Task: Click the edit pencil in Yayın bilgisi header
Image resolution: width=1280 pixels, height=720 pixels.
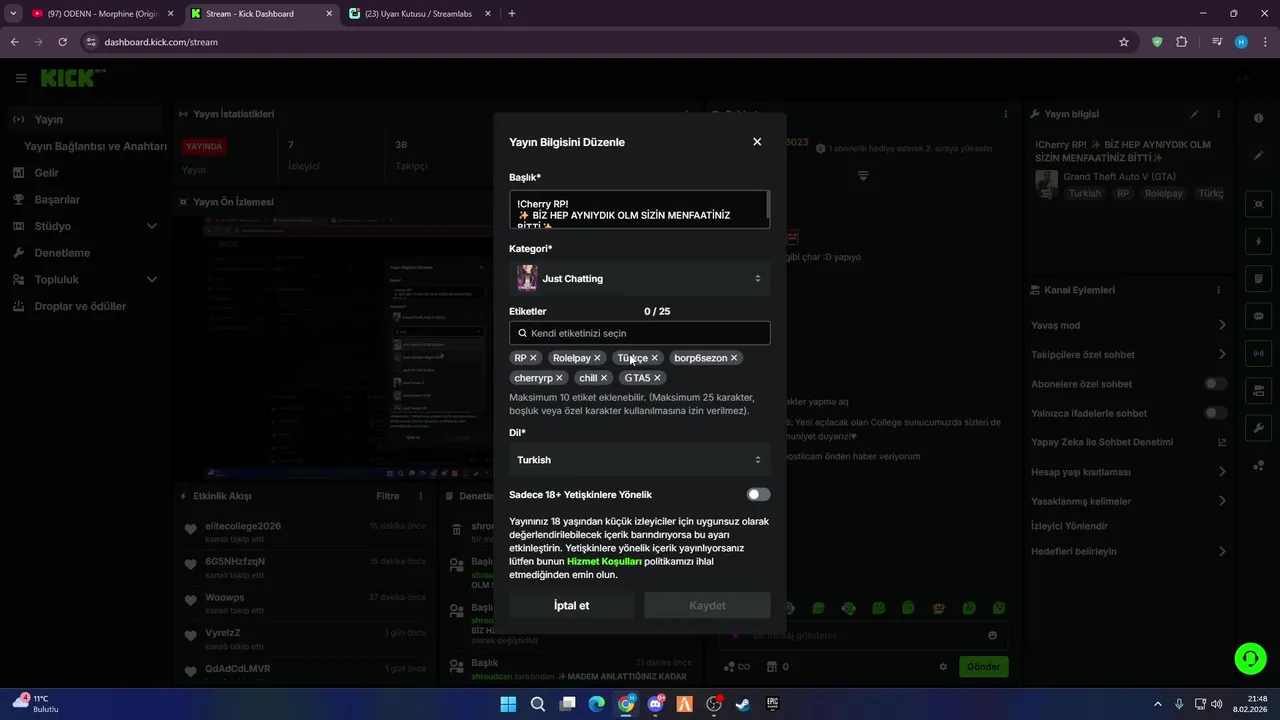Action: pos(1194,114)
